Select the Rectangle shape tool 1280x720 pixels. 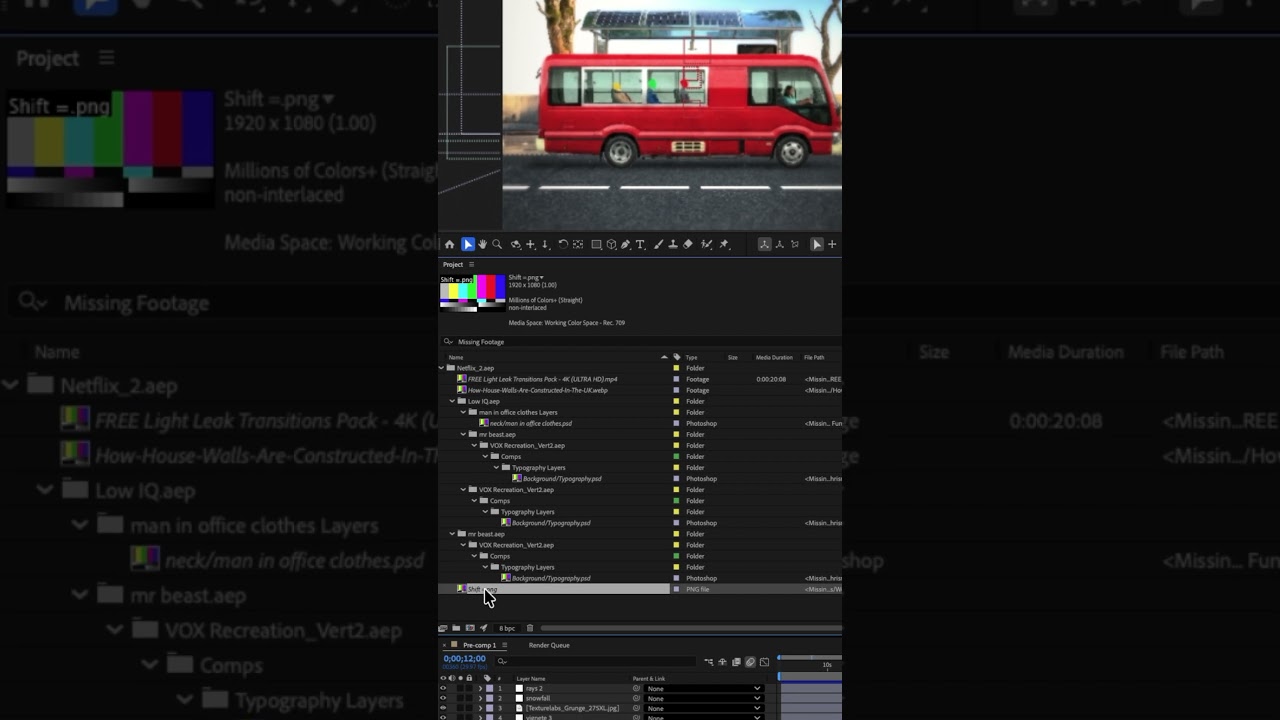coord(596,245)
